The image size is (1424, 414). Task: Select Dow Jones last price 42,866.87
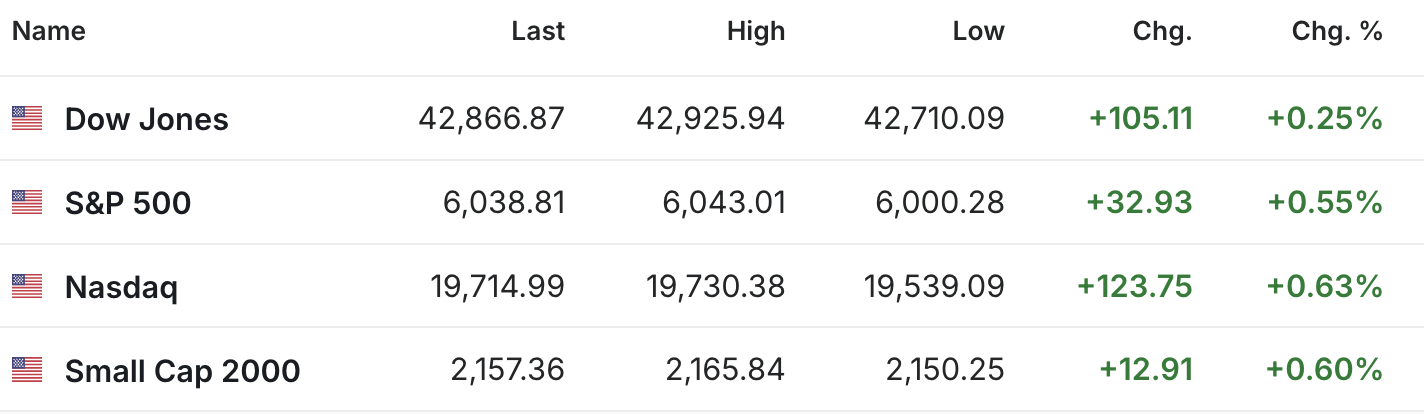[492, 119]
